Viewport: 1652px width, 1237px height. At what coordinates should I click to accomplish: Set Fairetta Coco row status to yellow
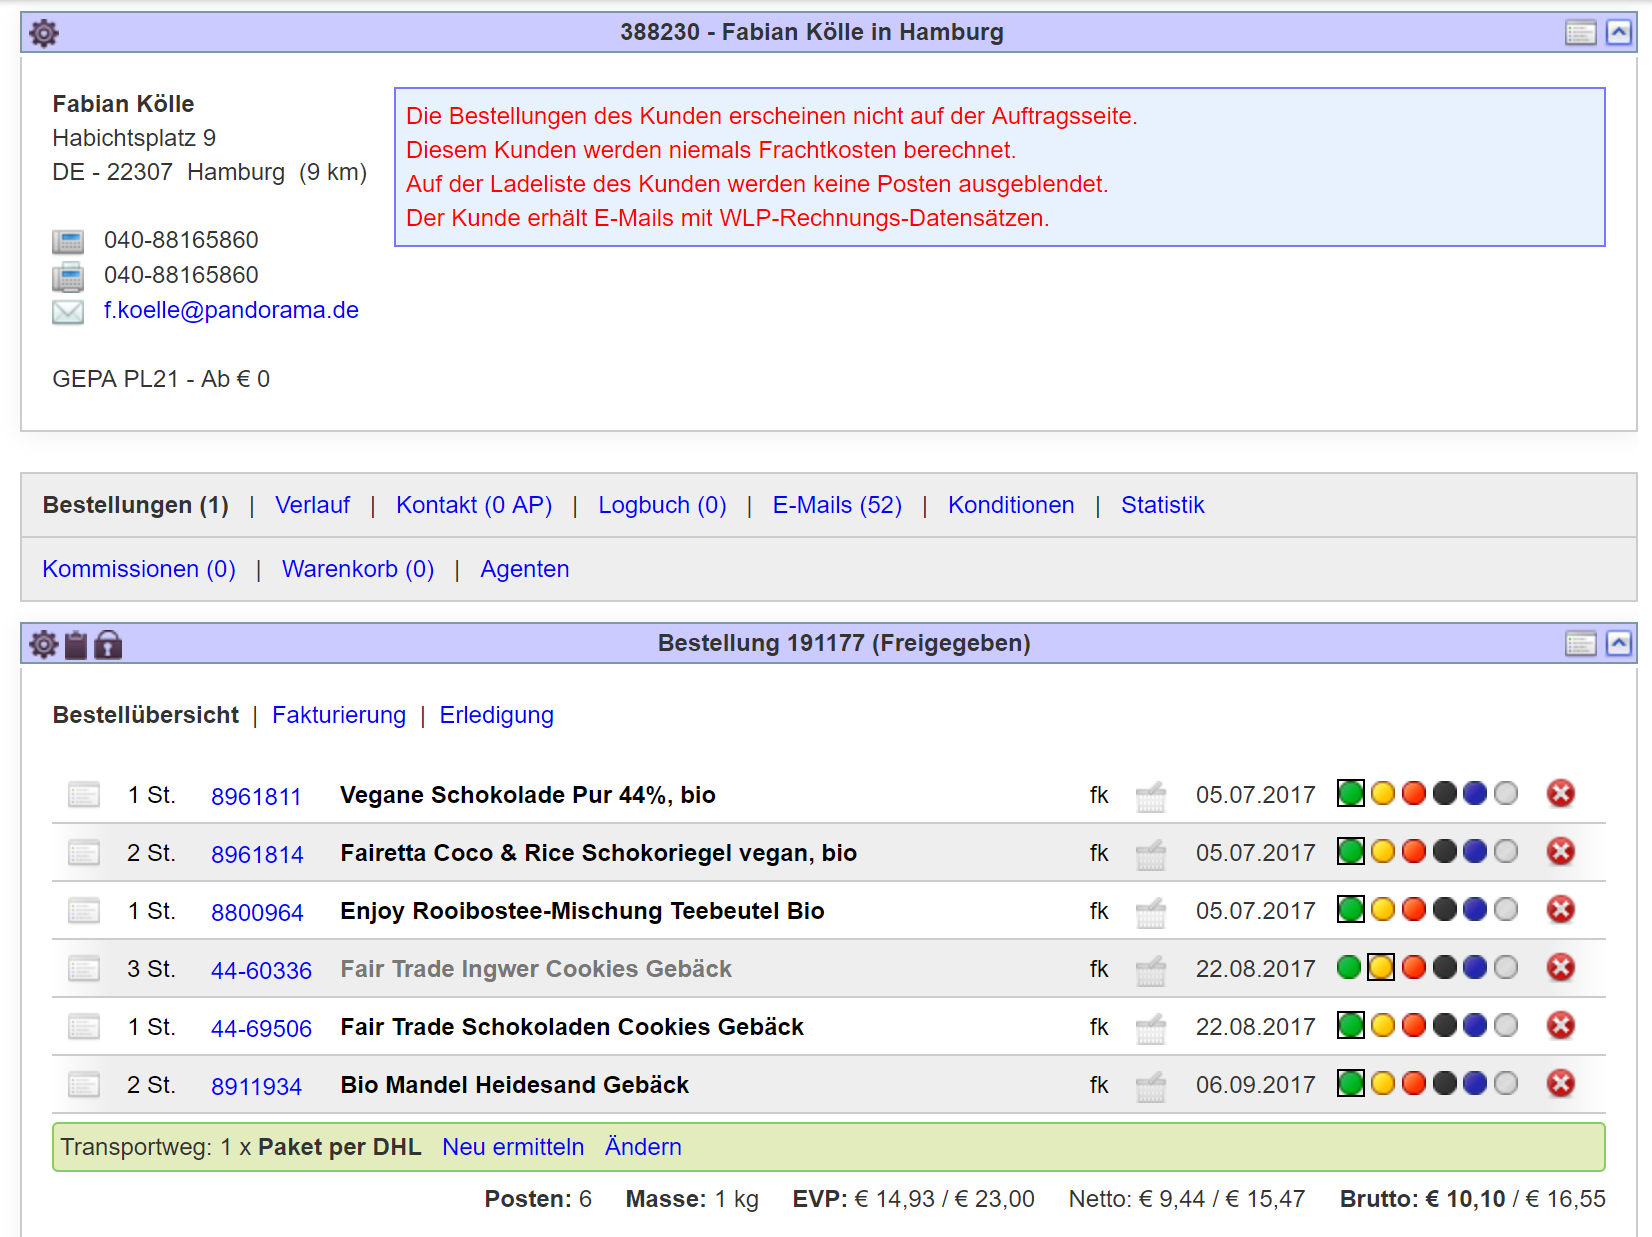(x=1383, y=852)
